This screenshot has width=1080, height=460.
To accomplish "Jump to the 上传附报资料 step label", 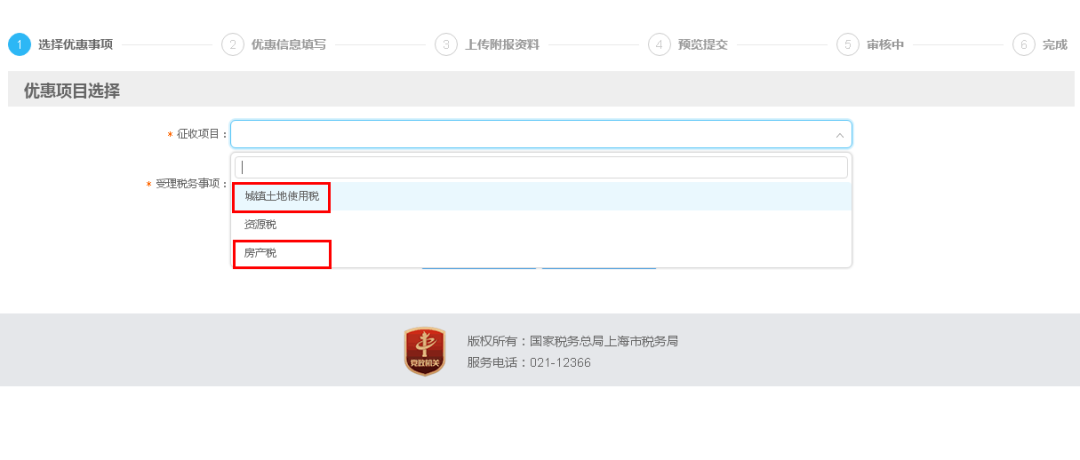I will point(502,45).
